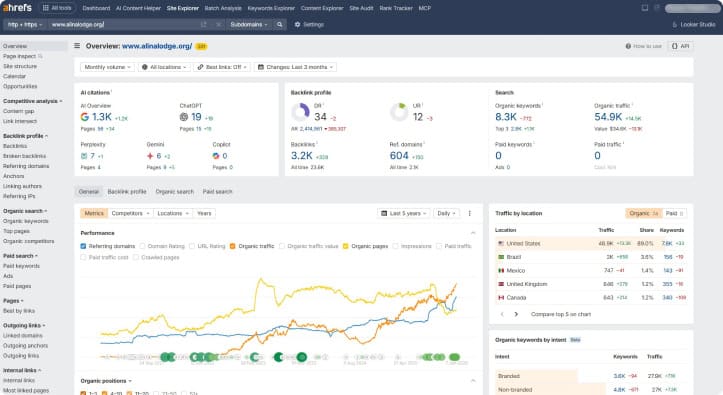Open Last 5 years date range dropdown

click(404, 213)
